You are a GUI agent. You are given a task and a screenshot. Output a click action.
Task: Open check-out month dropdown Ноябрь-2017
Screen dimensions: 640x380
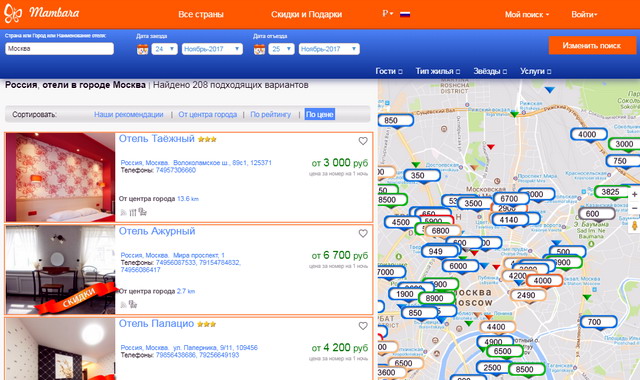329,49
